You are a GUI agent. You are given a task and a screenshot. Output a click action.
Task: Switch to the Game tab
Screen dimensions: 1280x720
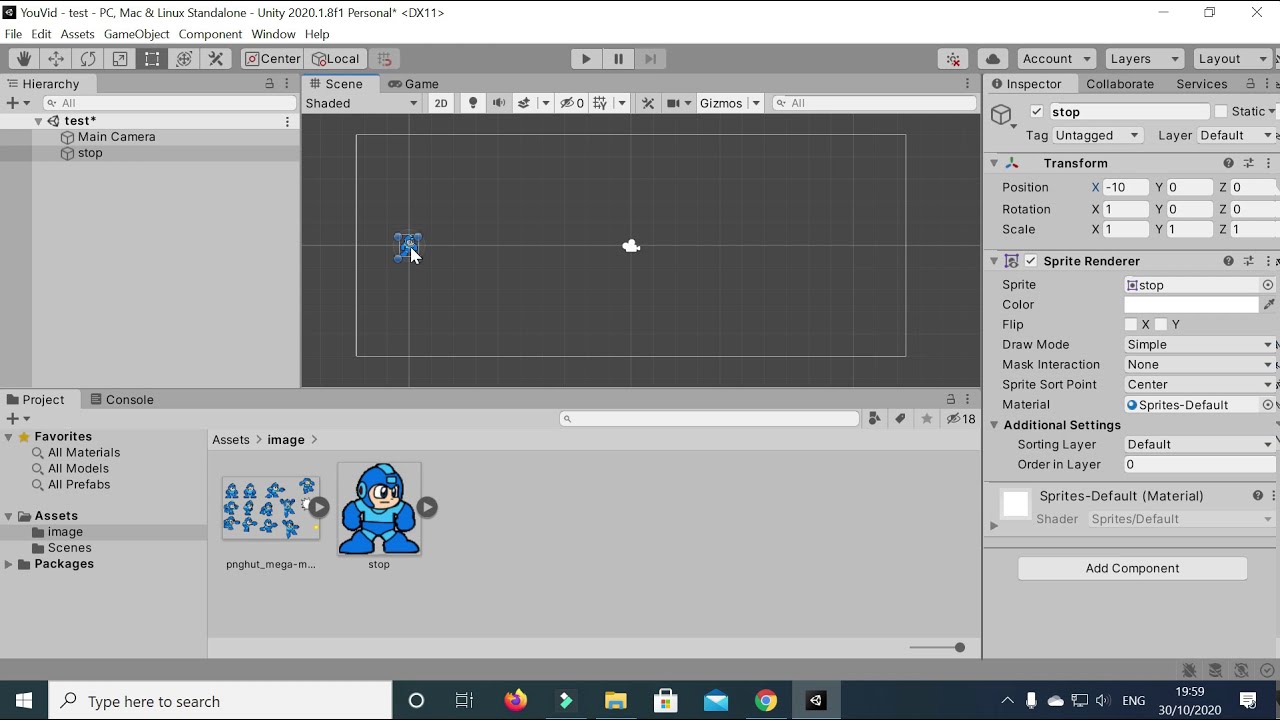(x=414, y=84)
